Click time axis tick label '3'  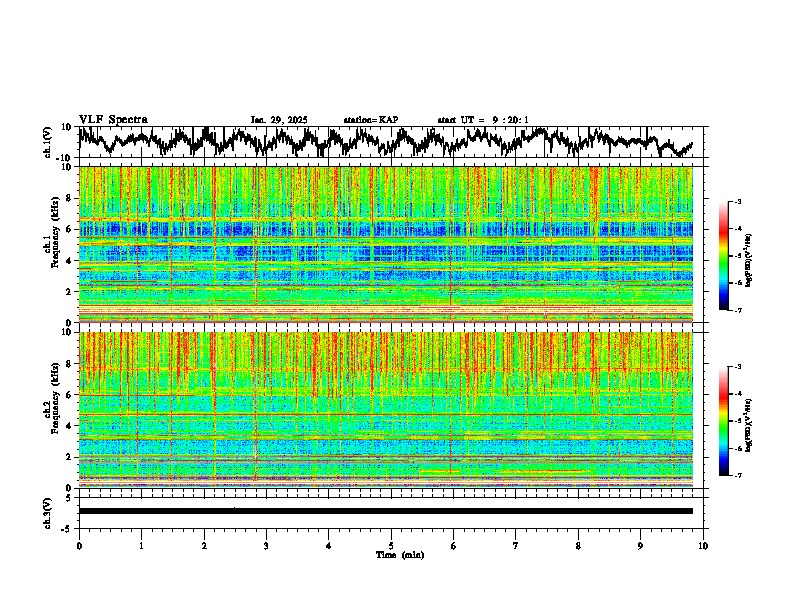click(x=266, y=546)
